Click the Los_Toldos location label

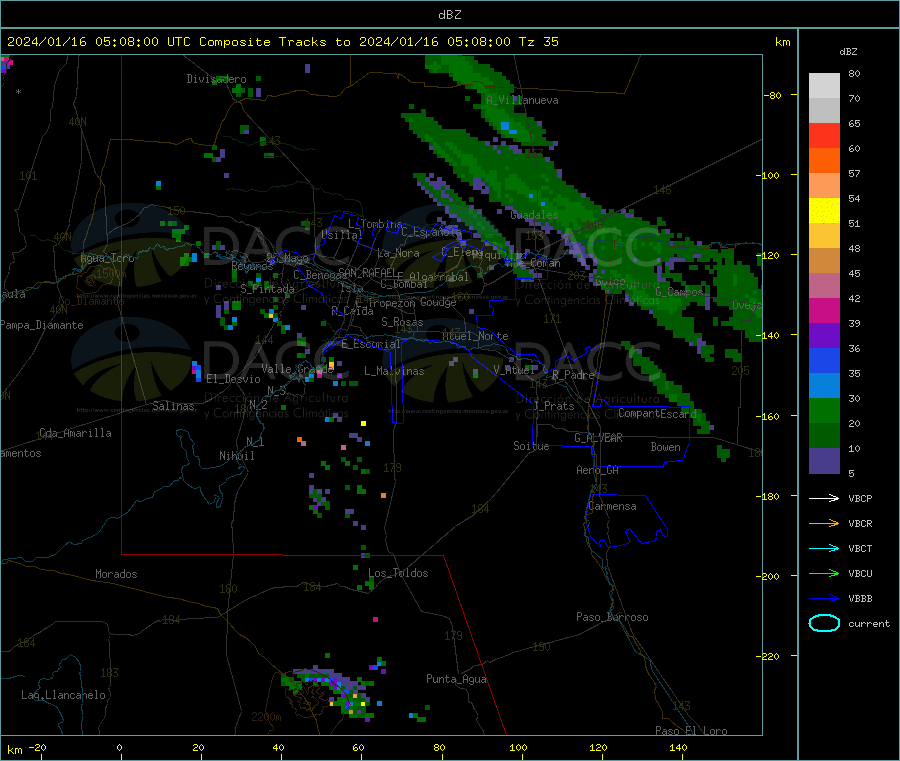(398, 573)
